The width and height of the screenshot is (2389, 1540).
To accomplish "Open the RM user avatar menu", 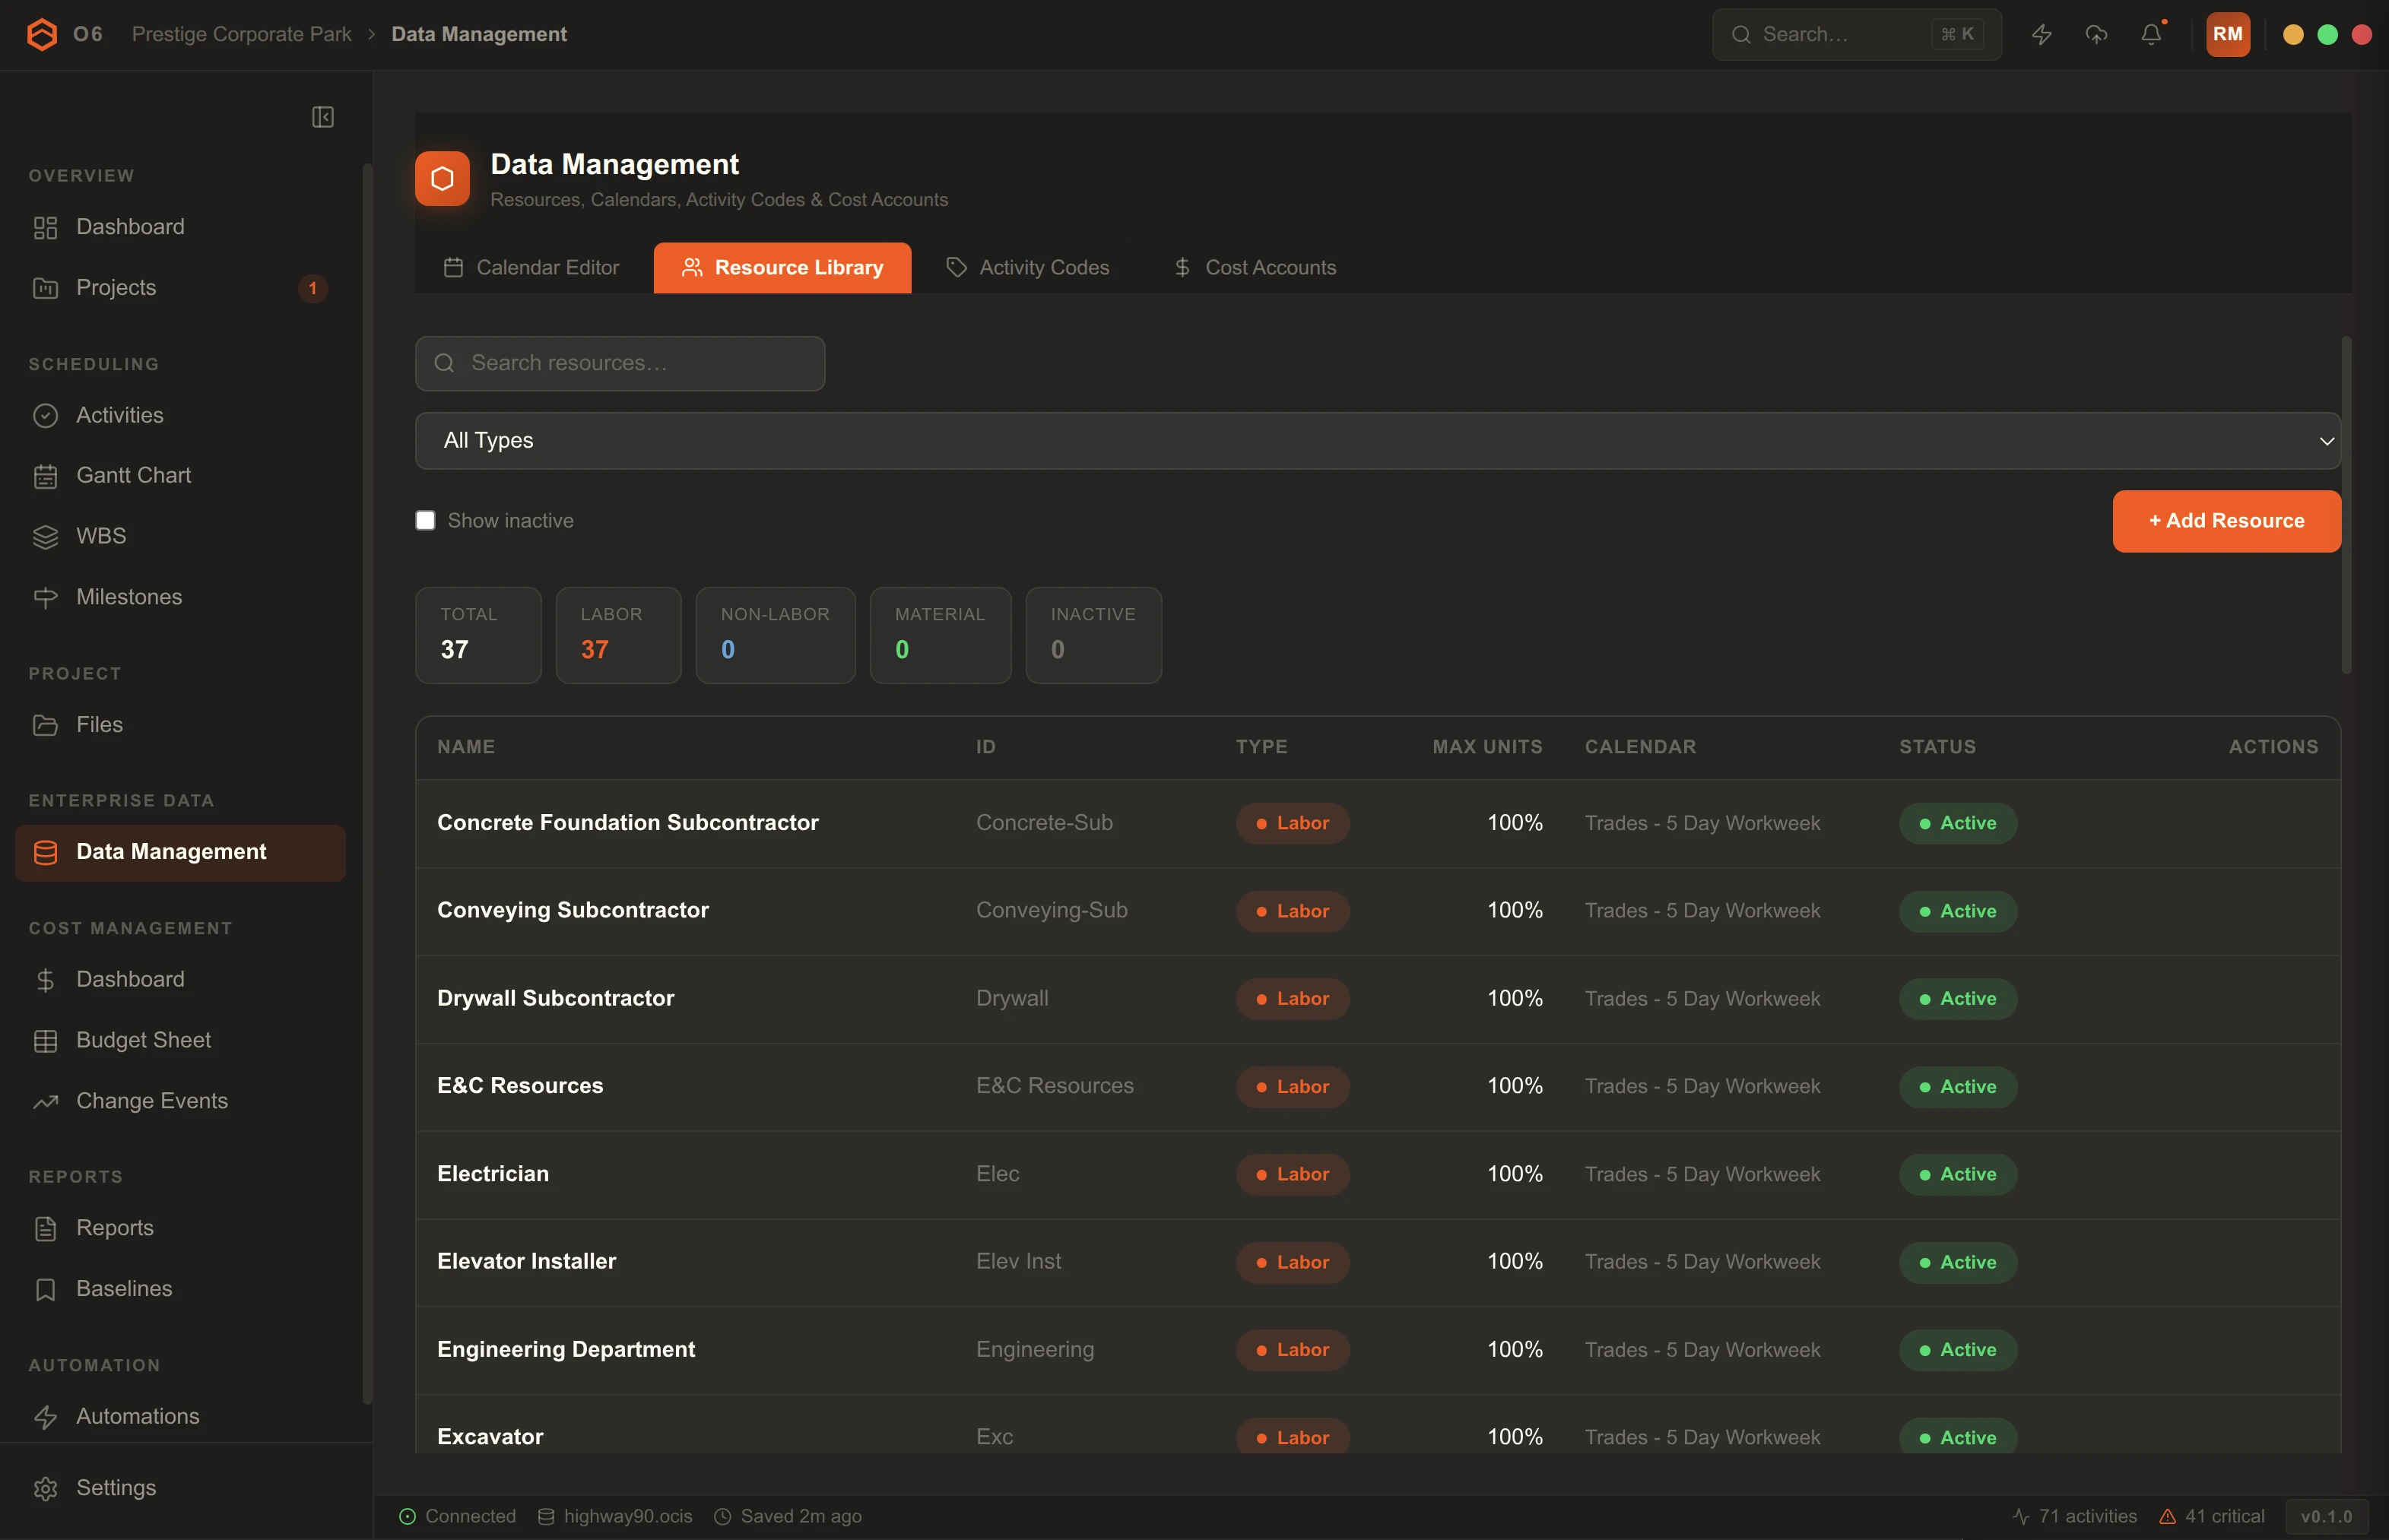I will (2228, 34).
